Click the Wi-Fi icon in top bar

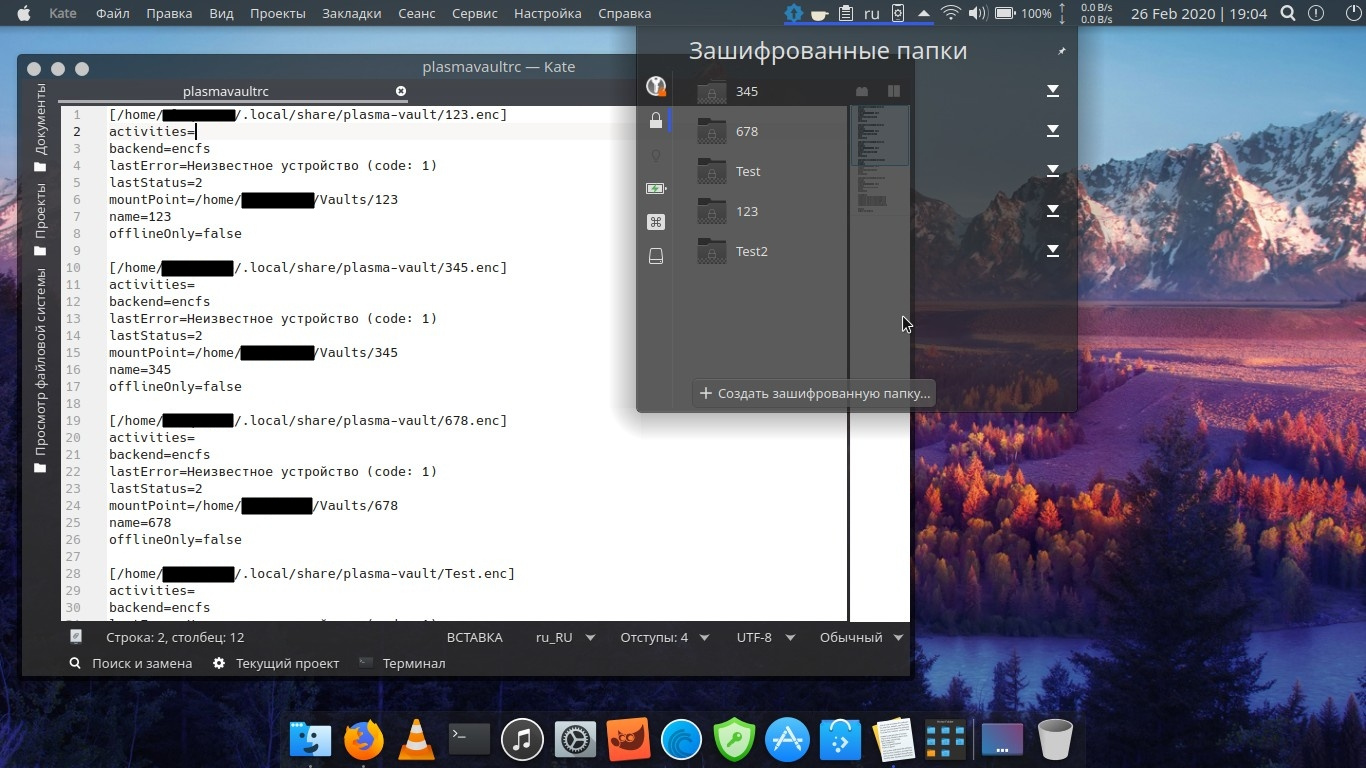tap(951, 14)
